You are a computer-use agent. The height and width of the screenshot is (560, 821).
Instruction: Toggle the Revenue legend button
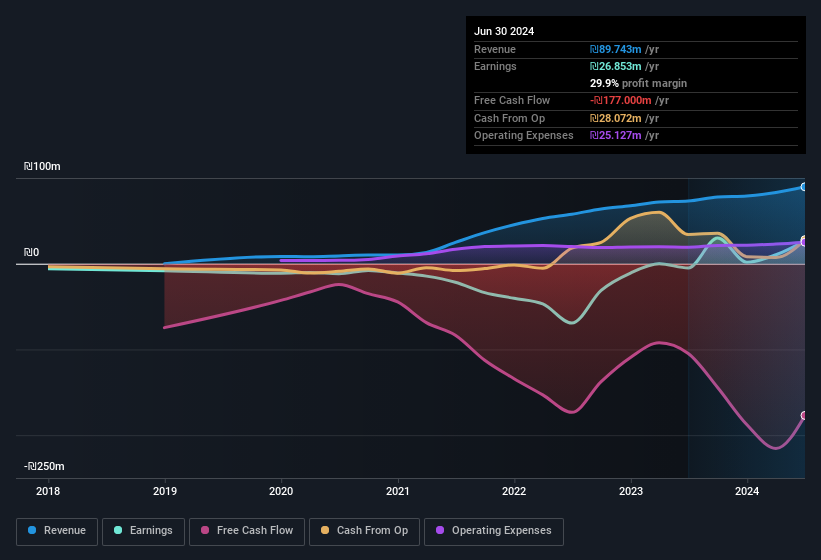(57, 531)
